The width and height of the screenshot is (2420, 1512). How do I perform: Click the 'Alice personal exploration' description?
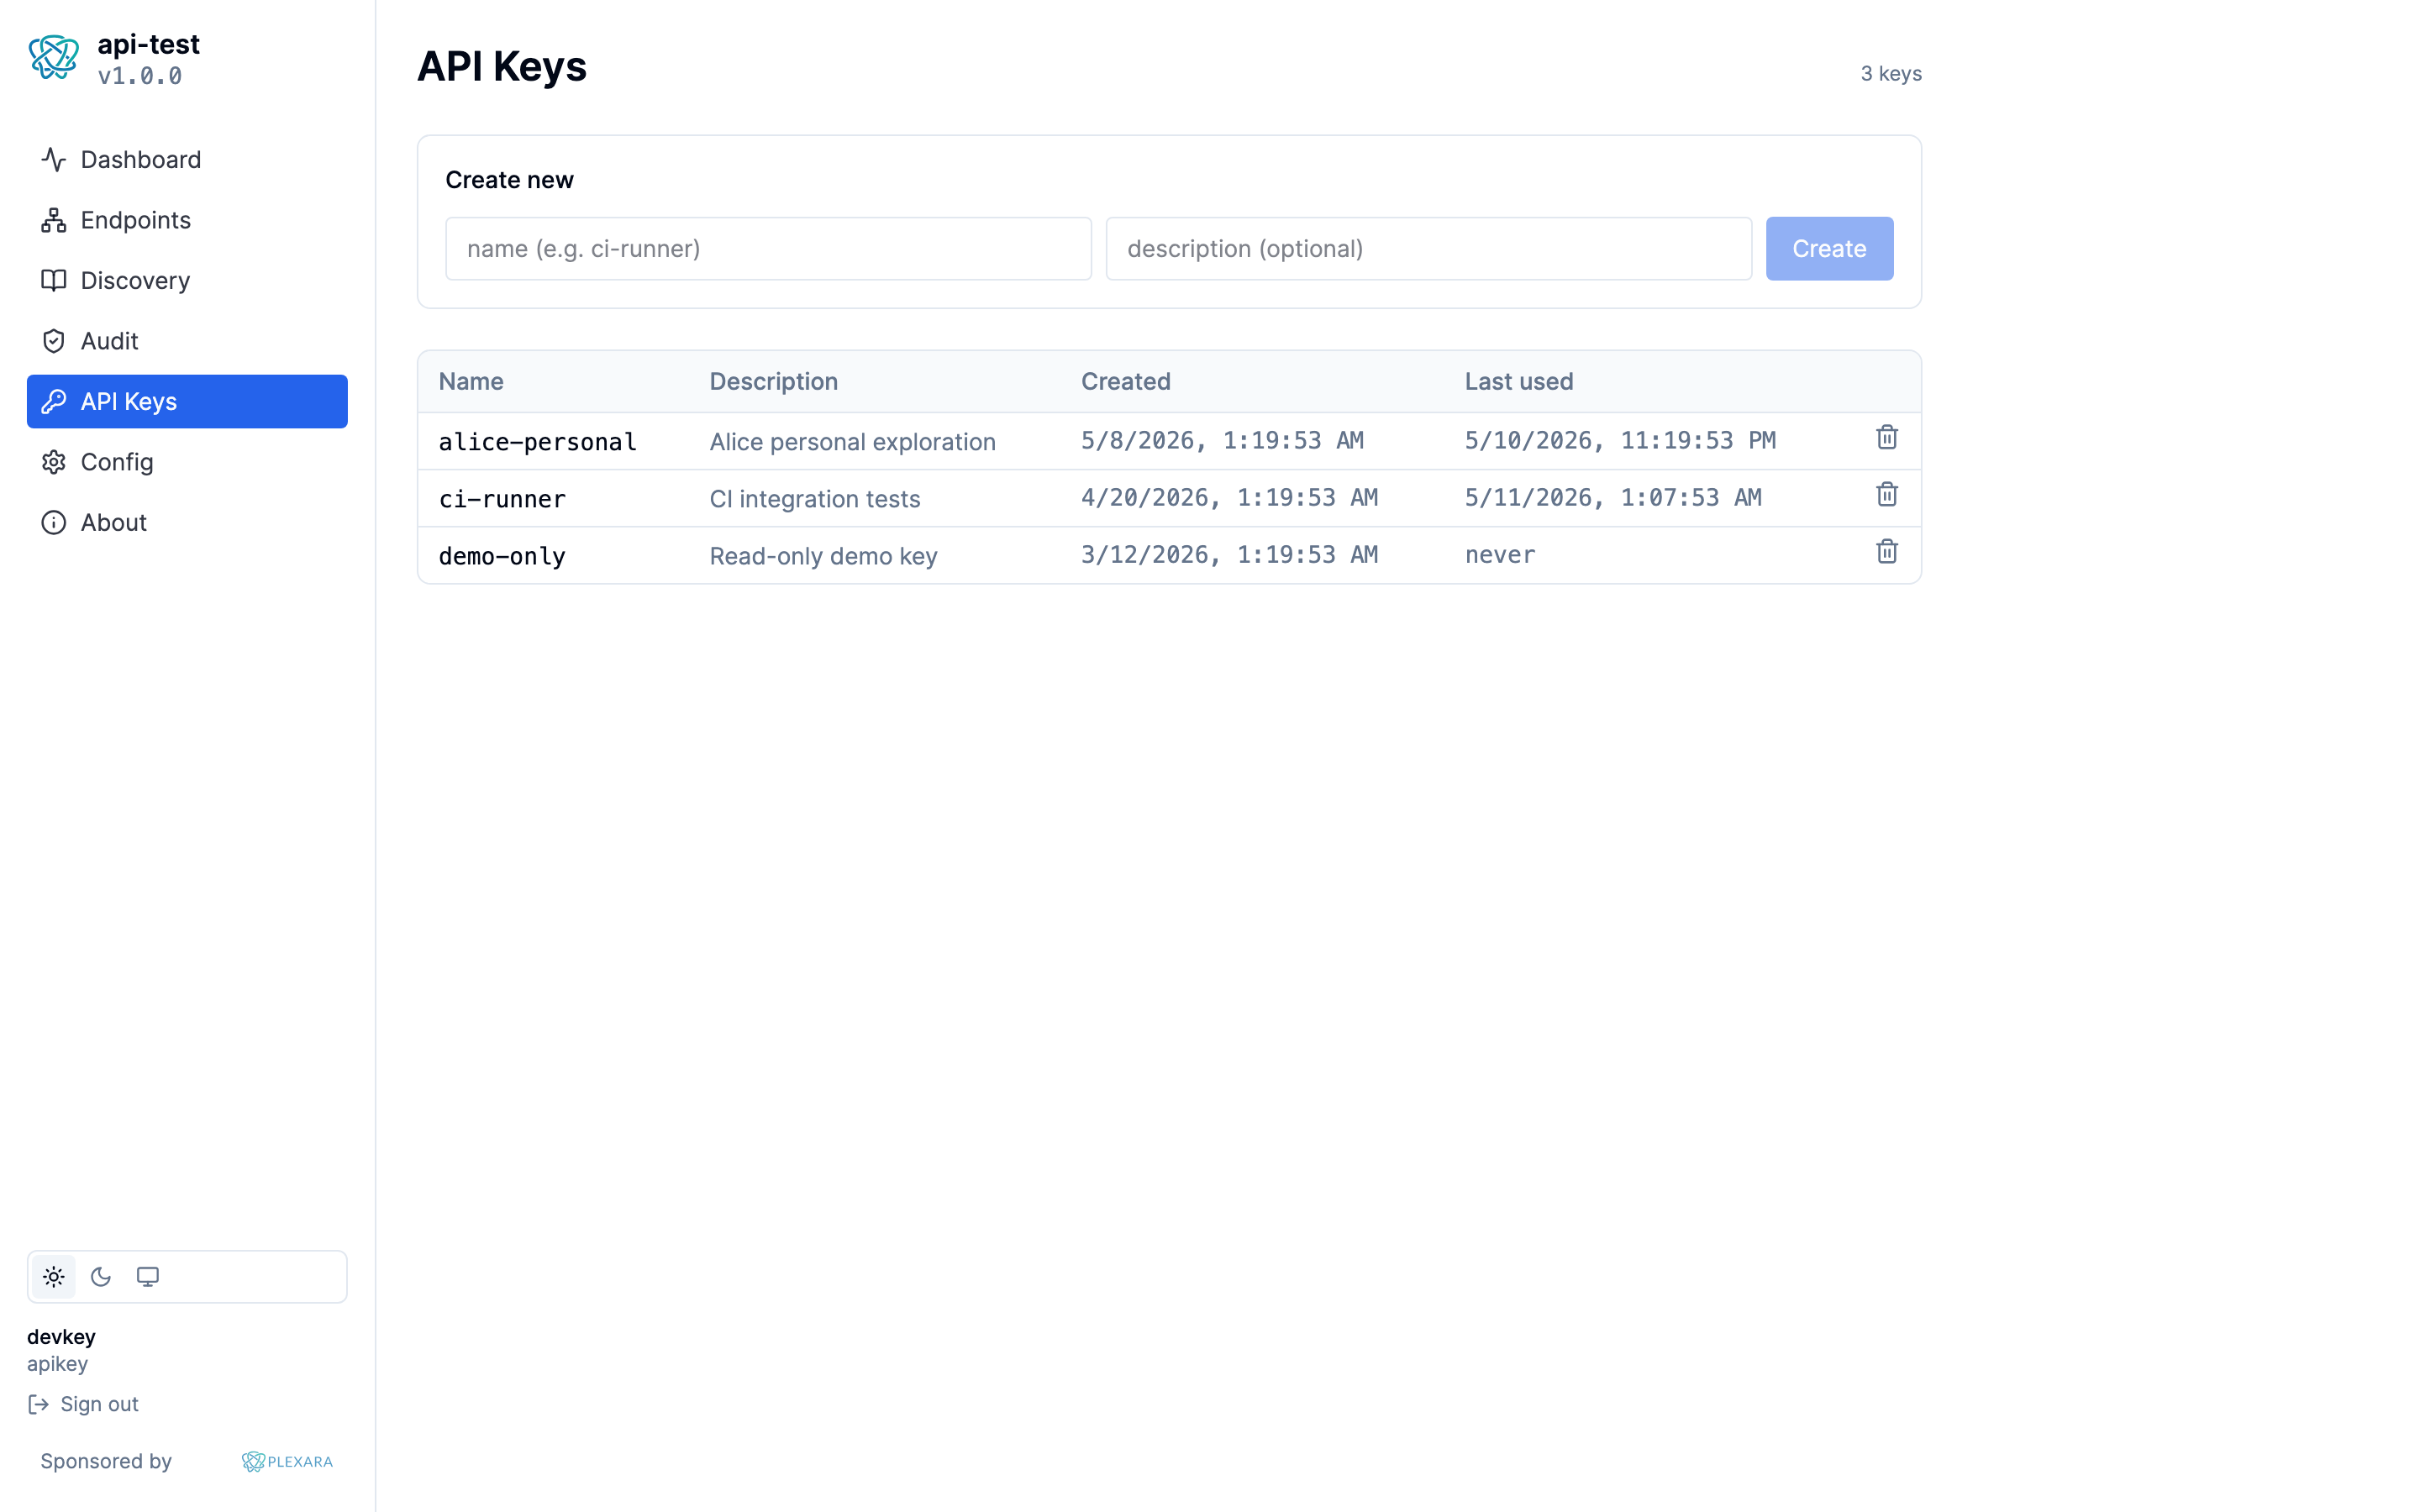click(852, 442)
